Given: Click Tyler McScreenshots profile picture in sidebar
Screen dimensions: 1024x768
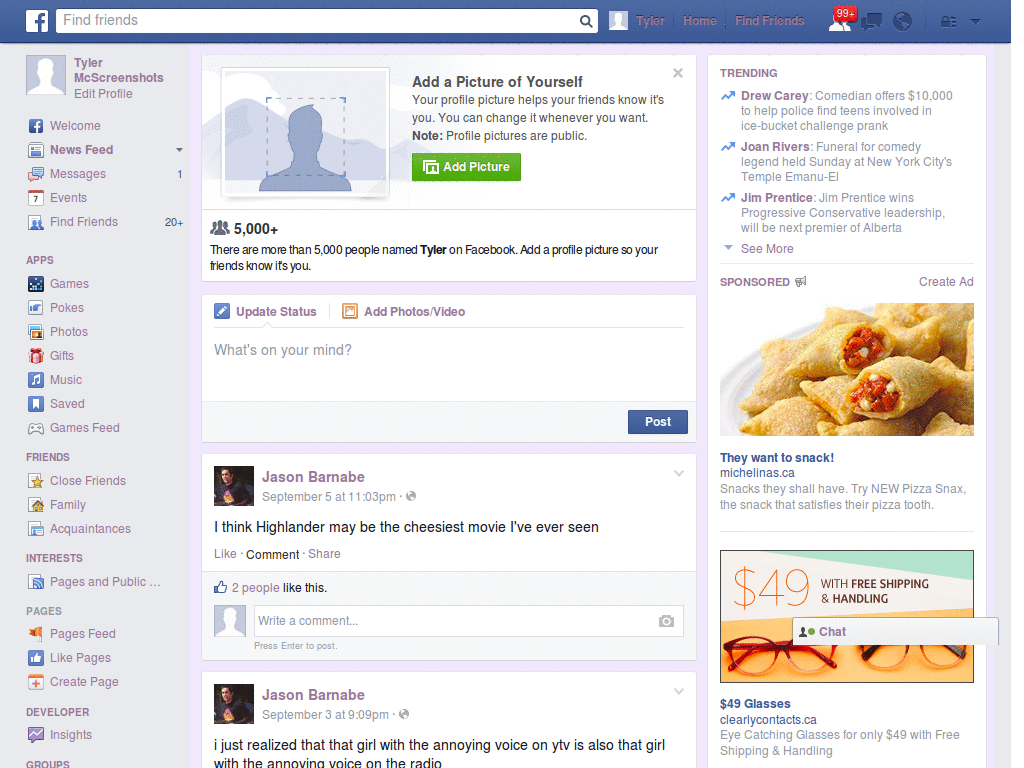Looking at the screenshot, I should click(x=46, y=75).
